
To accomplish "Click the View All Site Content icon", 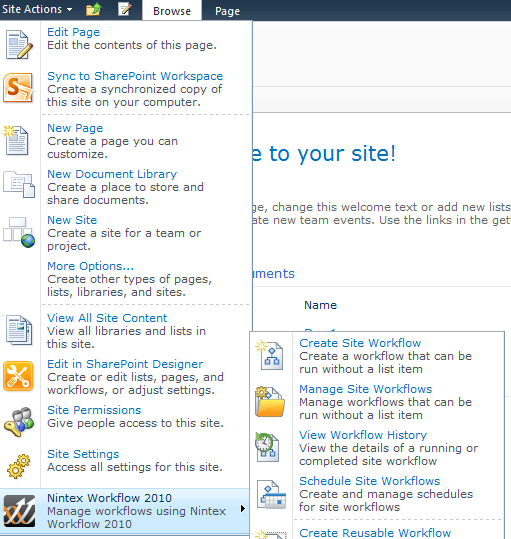I will click(19, 330).
